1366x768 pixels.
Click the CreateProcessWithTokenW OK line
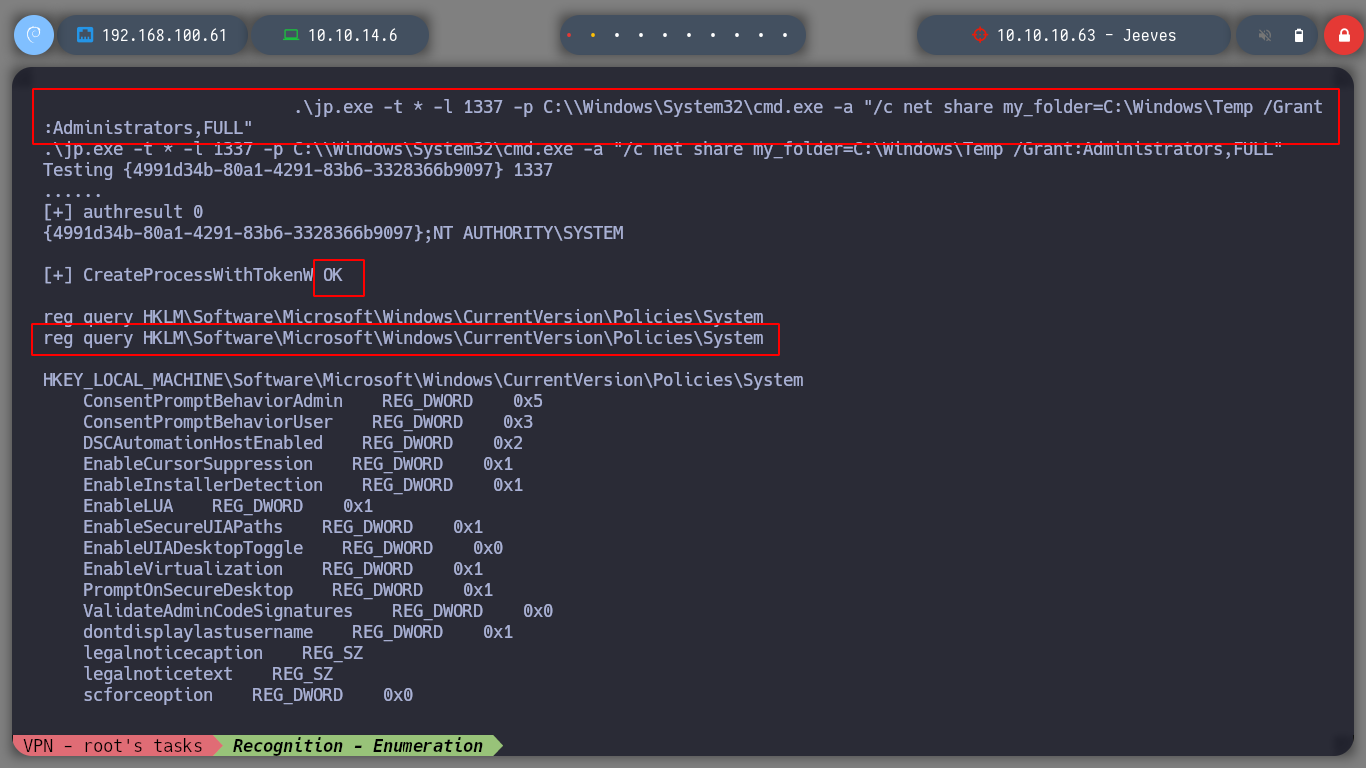coord(193,275)
